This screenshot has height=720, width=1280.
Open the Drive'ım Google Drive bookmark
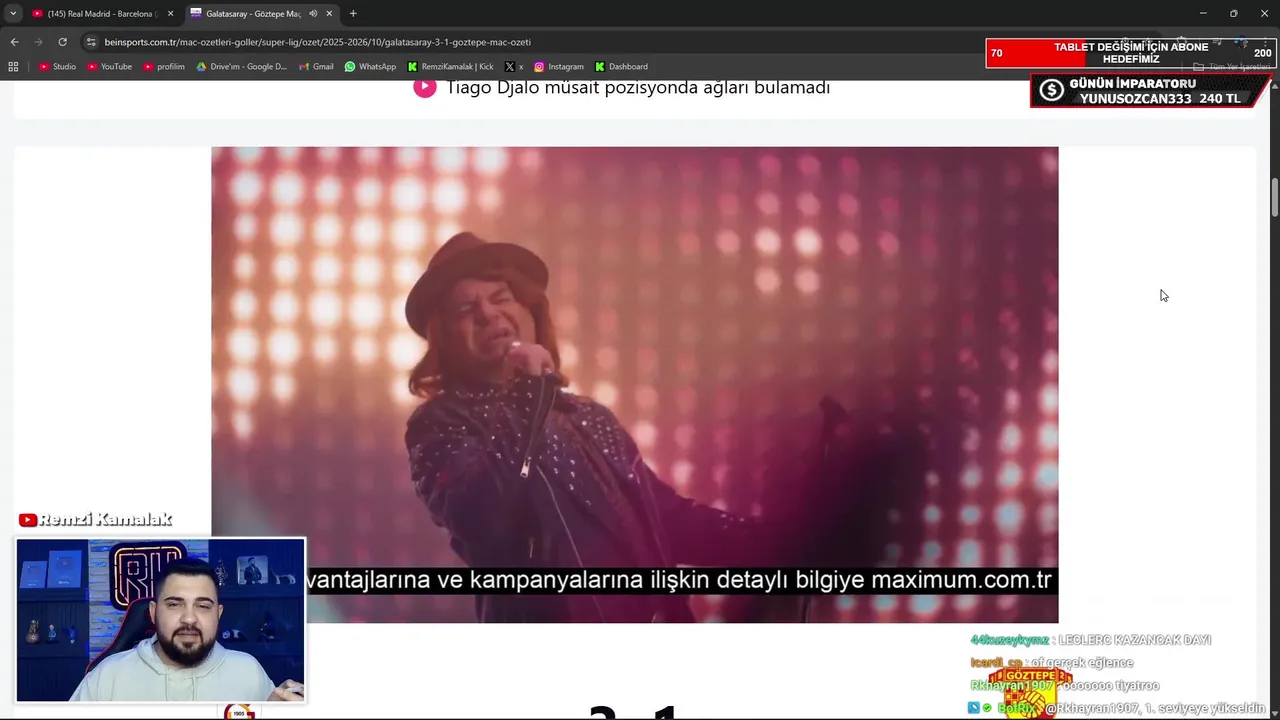[x=241, y=66]
